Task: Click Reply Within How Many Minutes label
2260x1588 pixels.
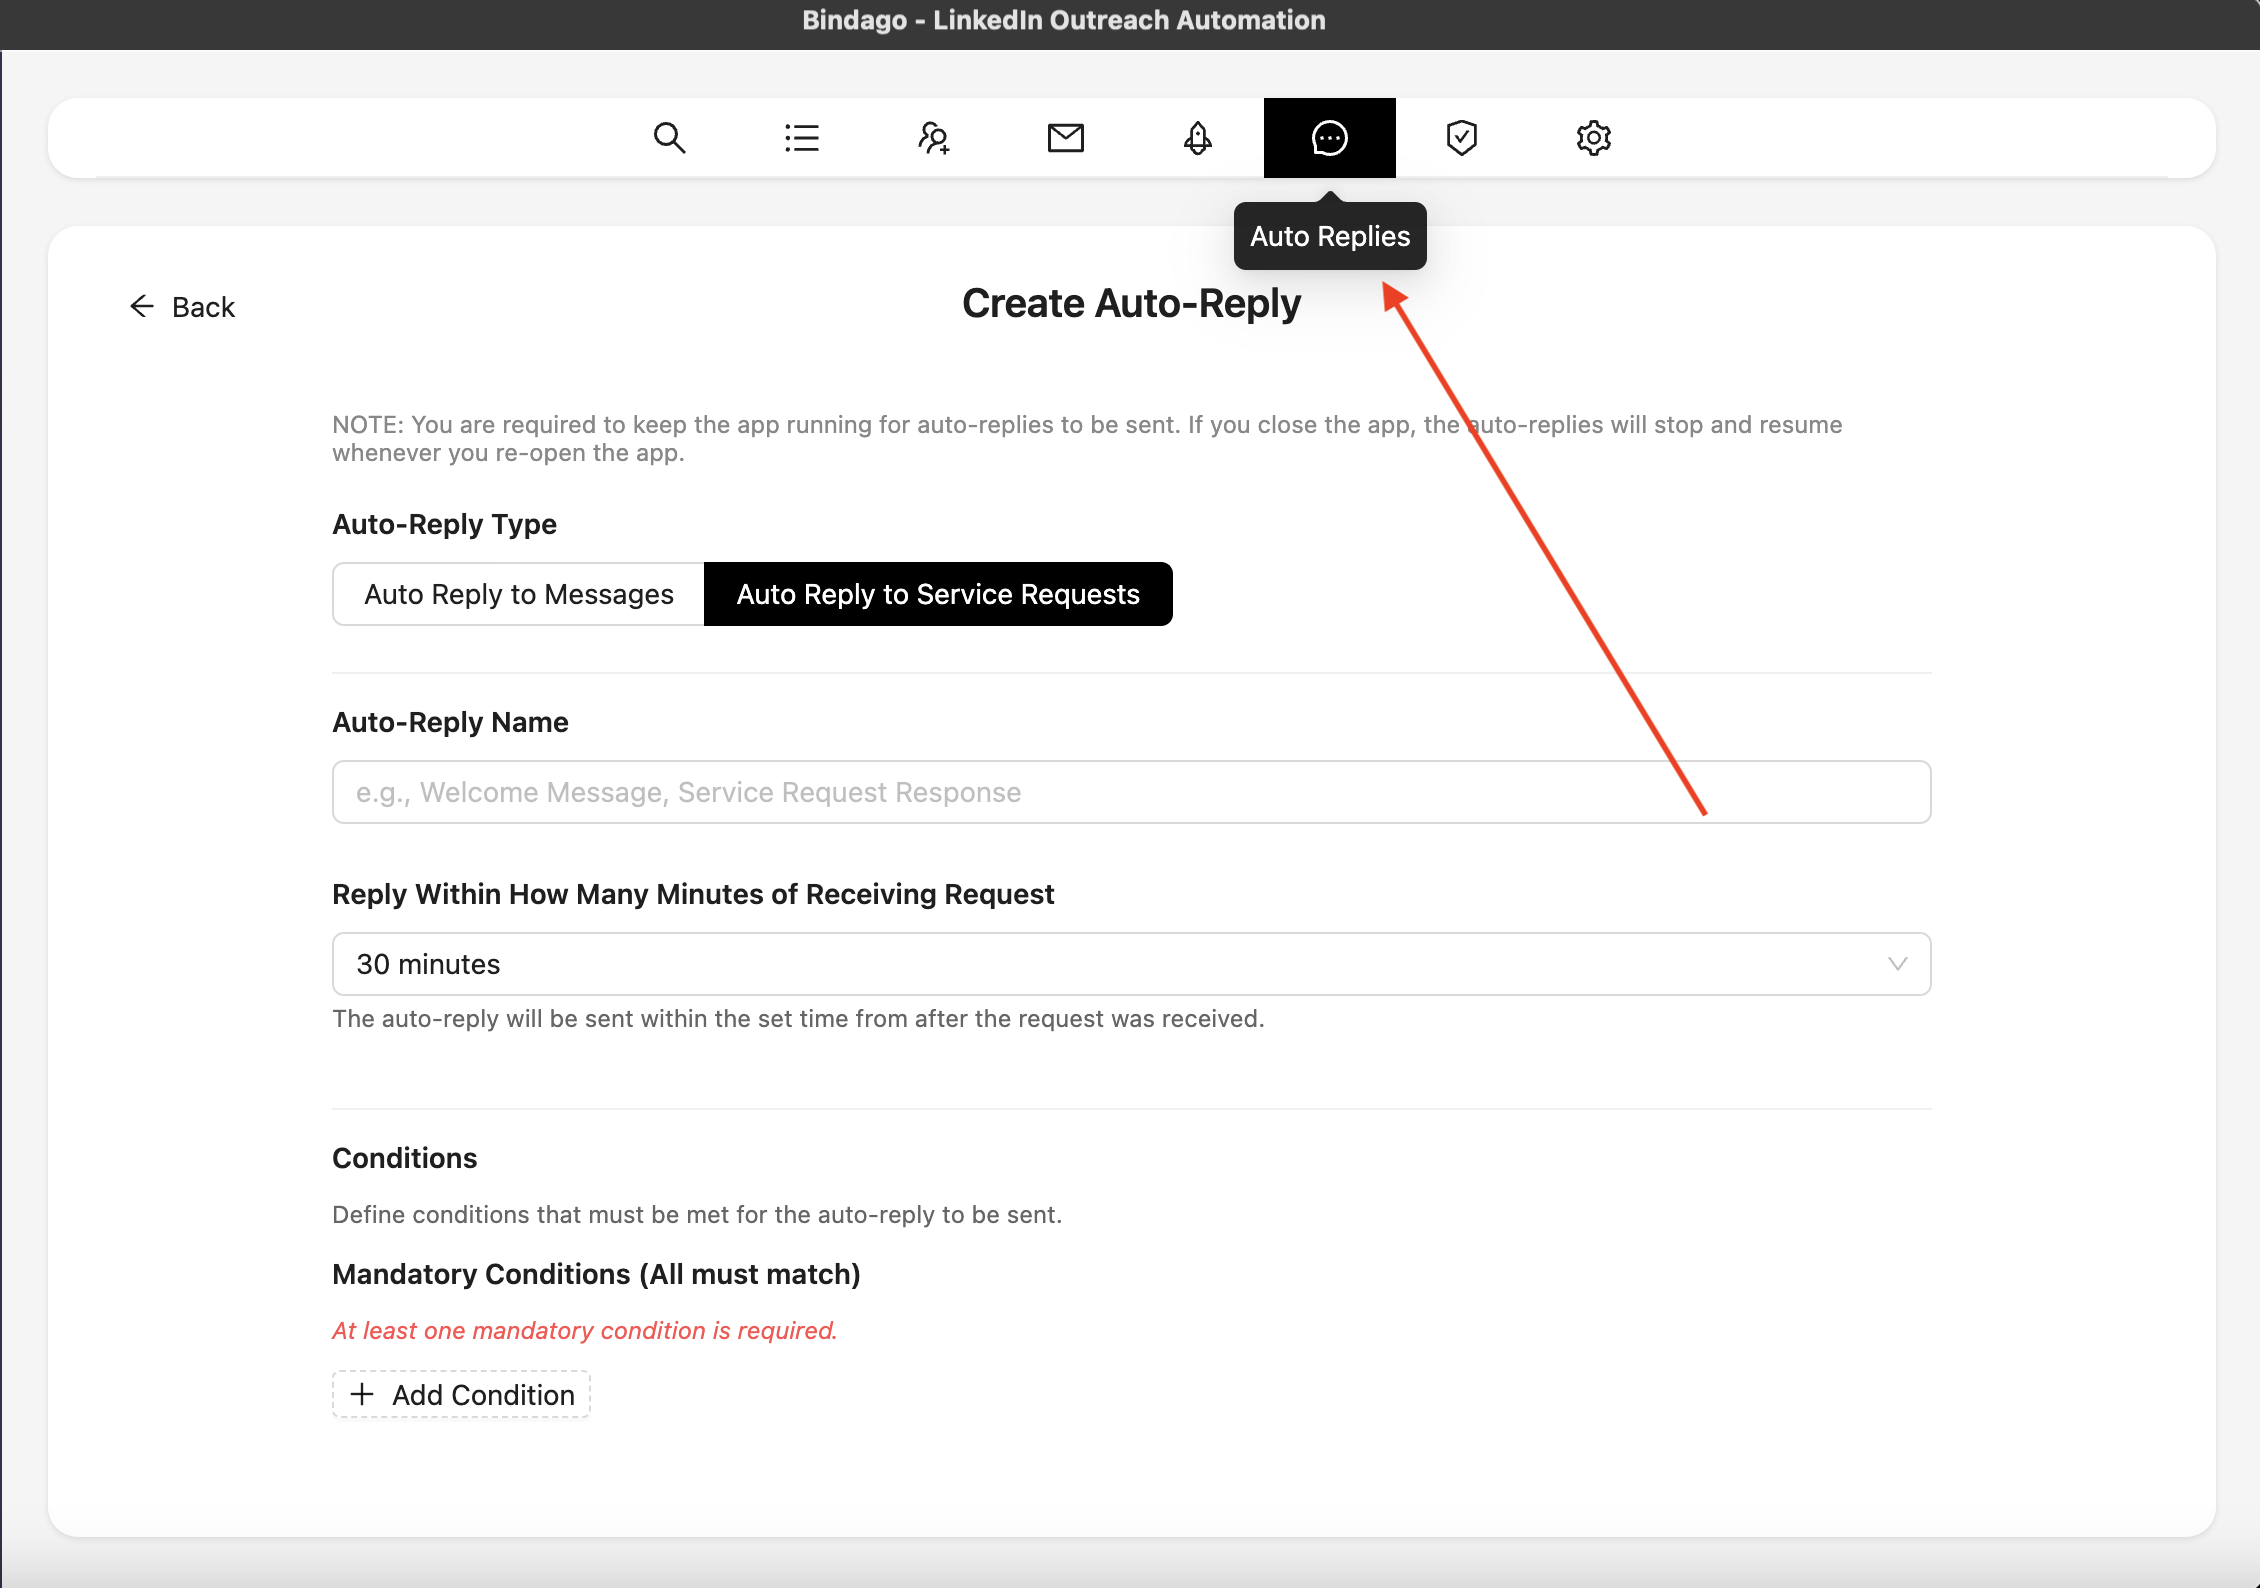Action: tap(693, 894)
